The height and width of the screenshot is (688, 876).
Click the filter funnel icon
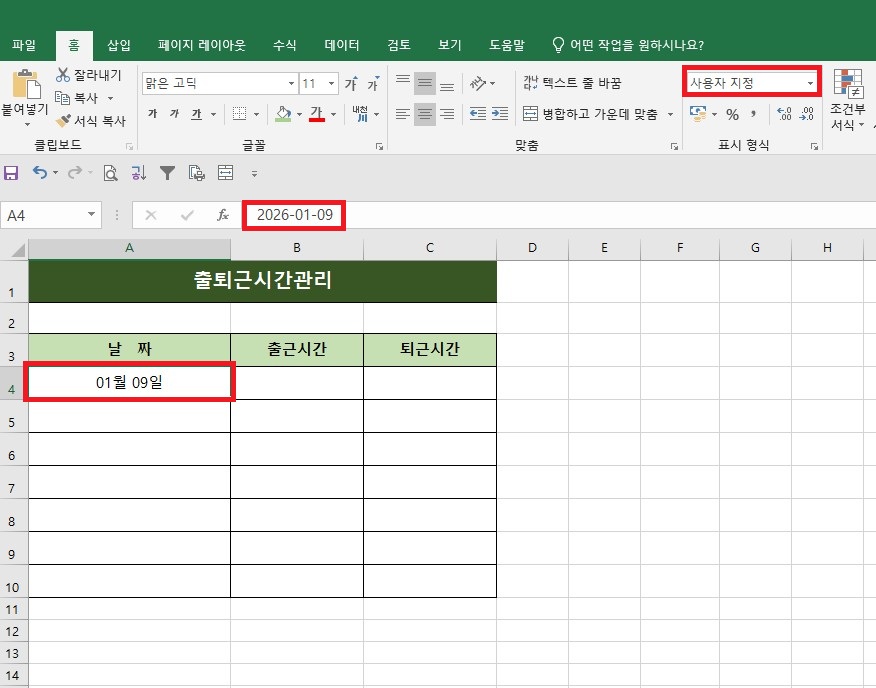(x=167, y=173)
